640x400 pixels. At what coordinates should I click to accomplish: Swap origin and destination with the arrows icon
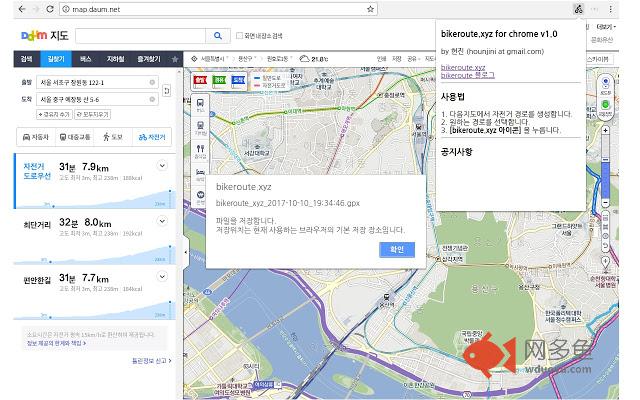[x=167, y=90]
